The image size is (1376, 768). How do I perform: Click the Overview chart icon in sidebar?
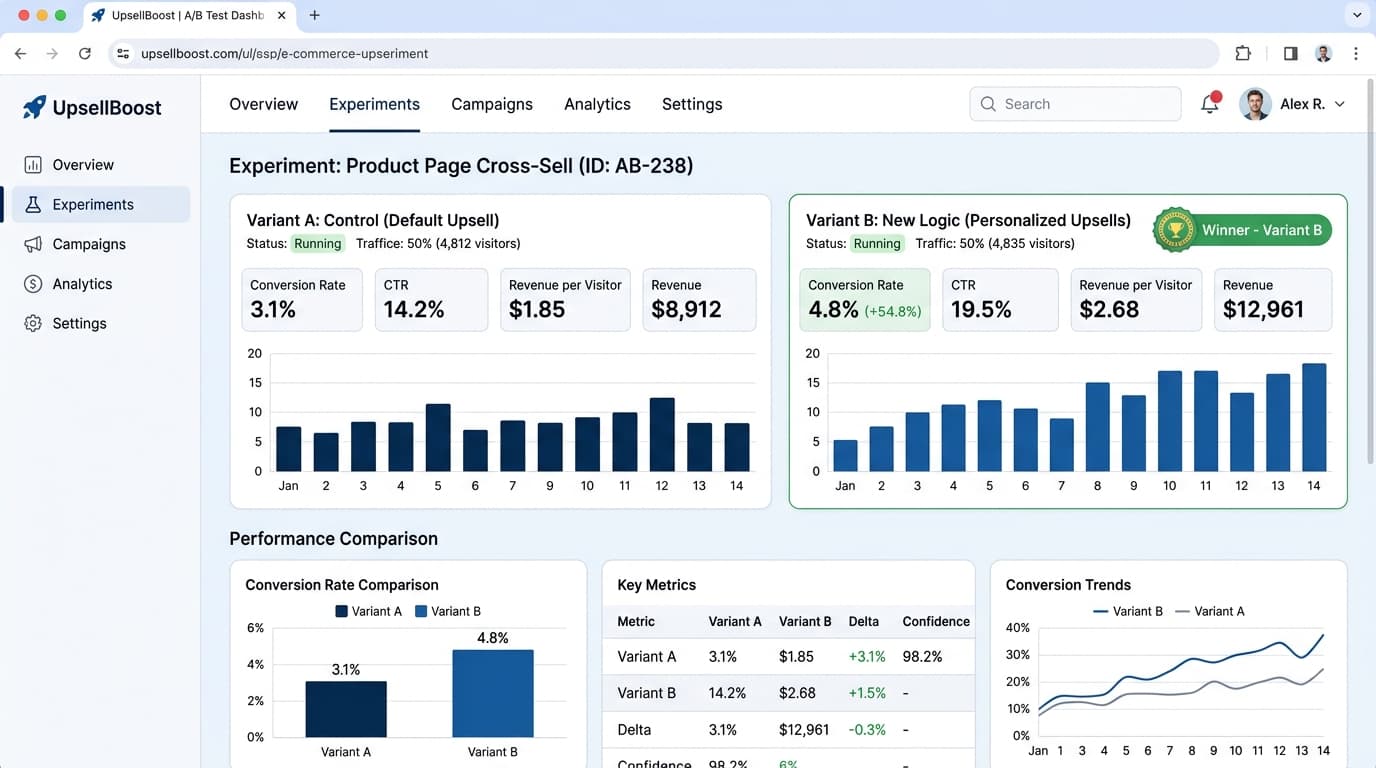[33, 165]
